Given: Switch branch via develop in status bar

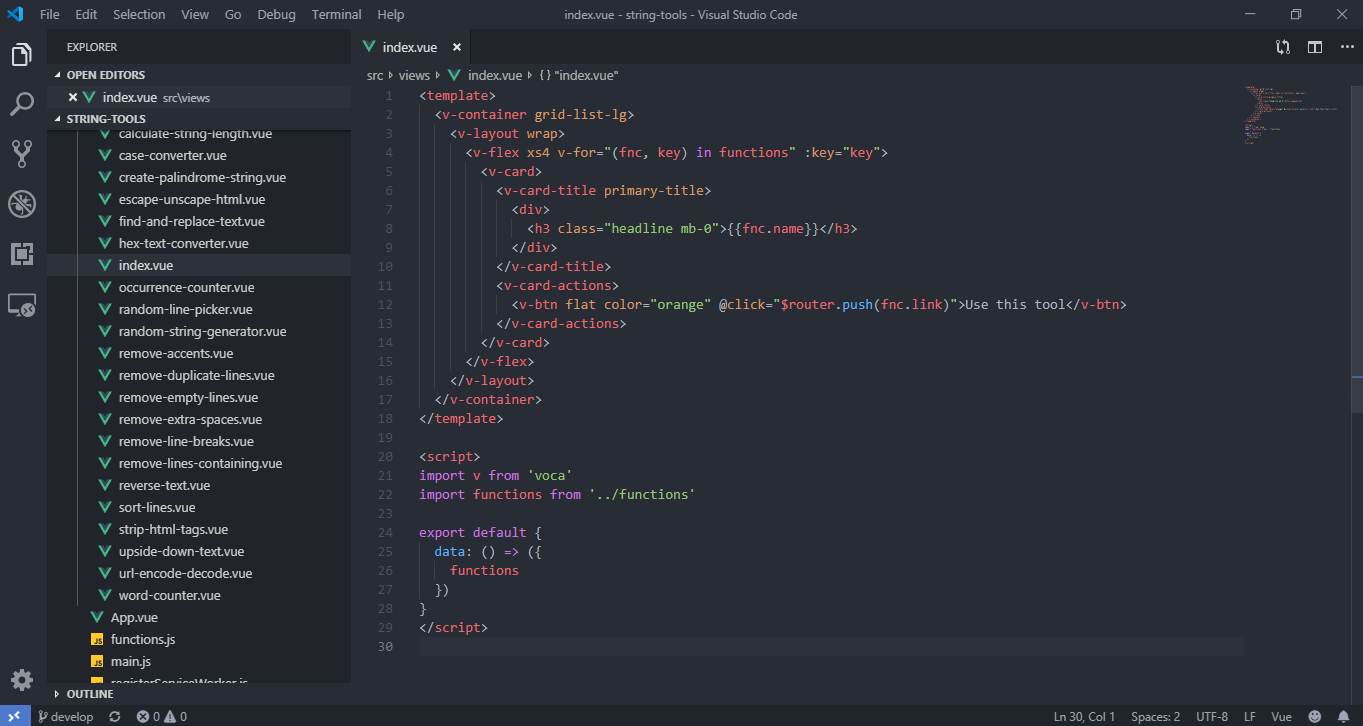Looking at the screenshot, I should pyautogui.click(x=64, y=716).
